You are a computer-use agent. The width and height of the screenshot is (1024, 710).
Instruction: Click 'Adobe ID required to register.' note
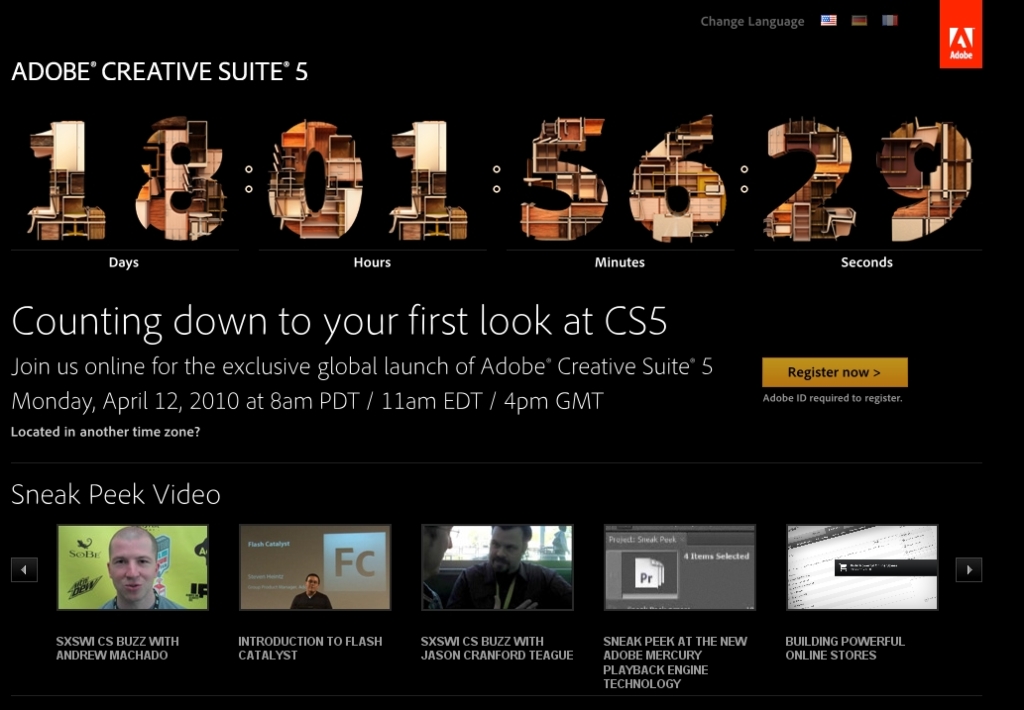click(x=833, y=398)
